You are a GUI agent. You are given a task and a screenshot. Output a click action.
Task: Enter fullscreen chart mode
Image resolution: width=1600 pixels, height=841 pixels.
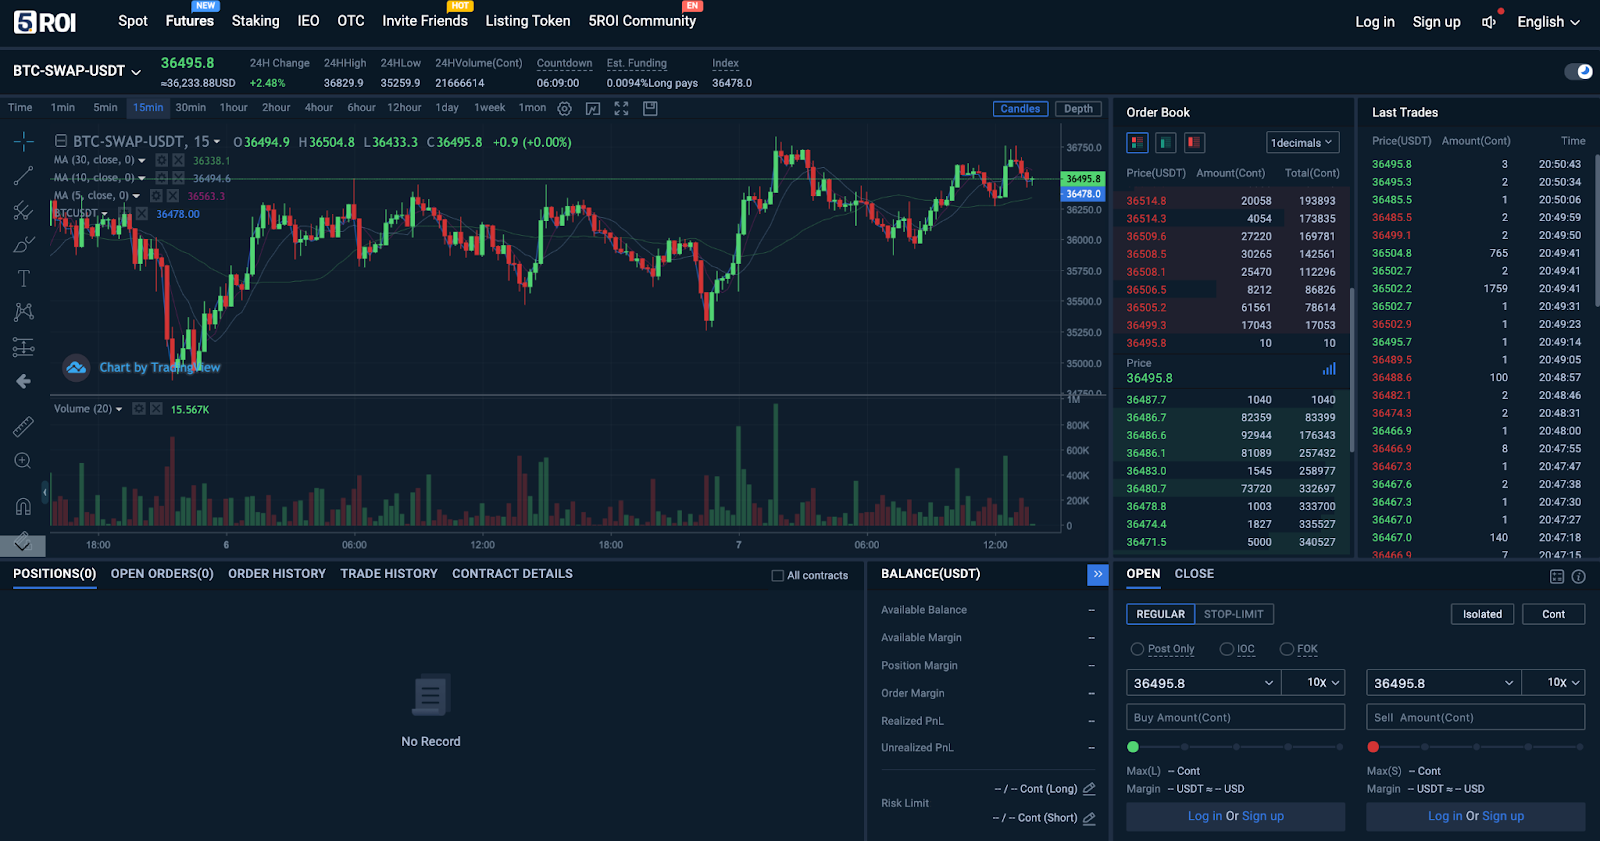(621, 108)
